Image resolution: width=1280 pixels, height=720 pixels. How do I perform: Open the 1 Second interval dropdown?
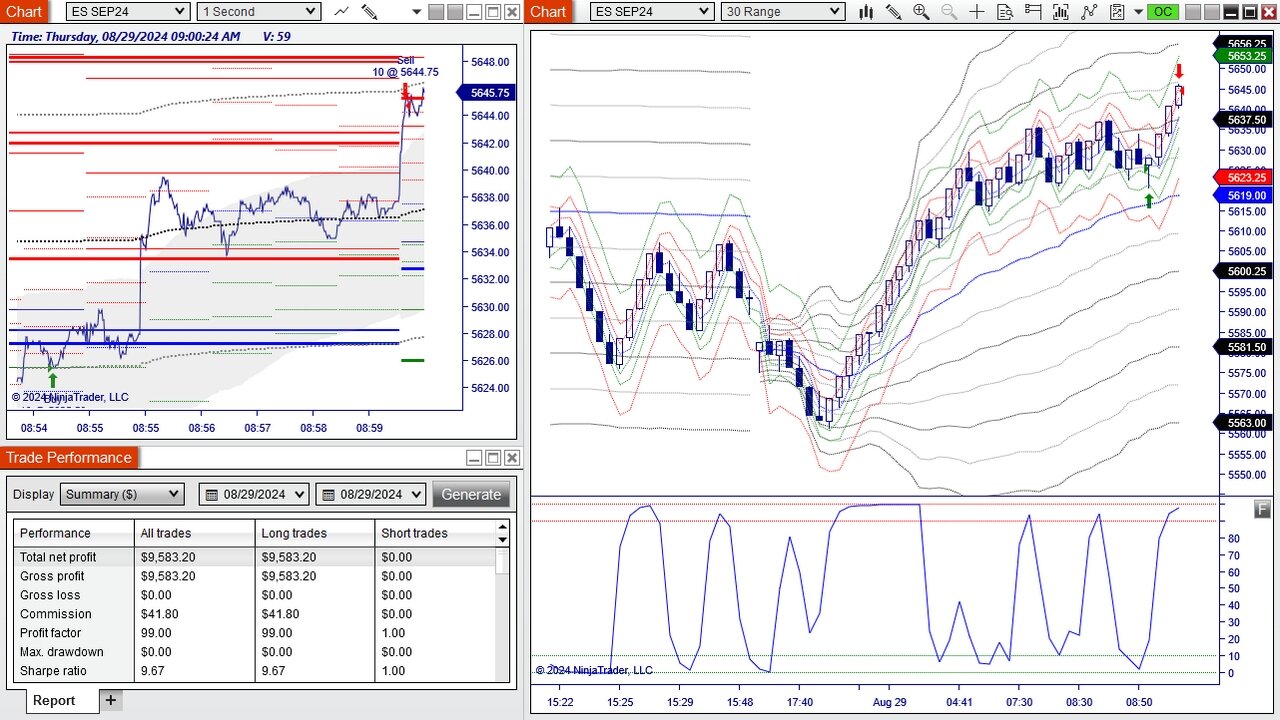(258, 12)
